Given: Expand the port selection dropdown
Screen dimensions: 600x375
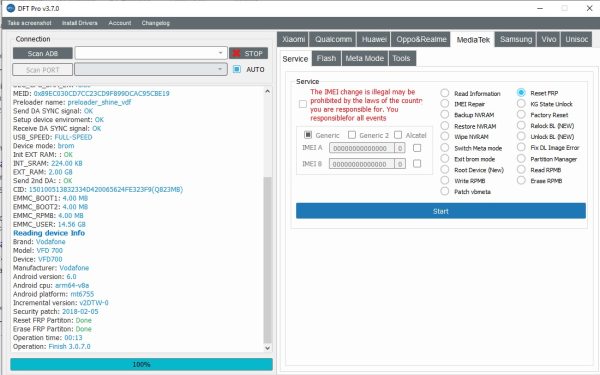Looking at the screenshot, I should point(151,69).
